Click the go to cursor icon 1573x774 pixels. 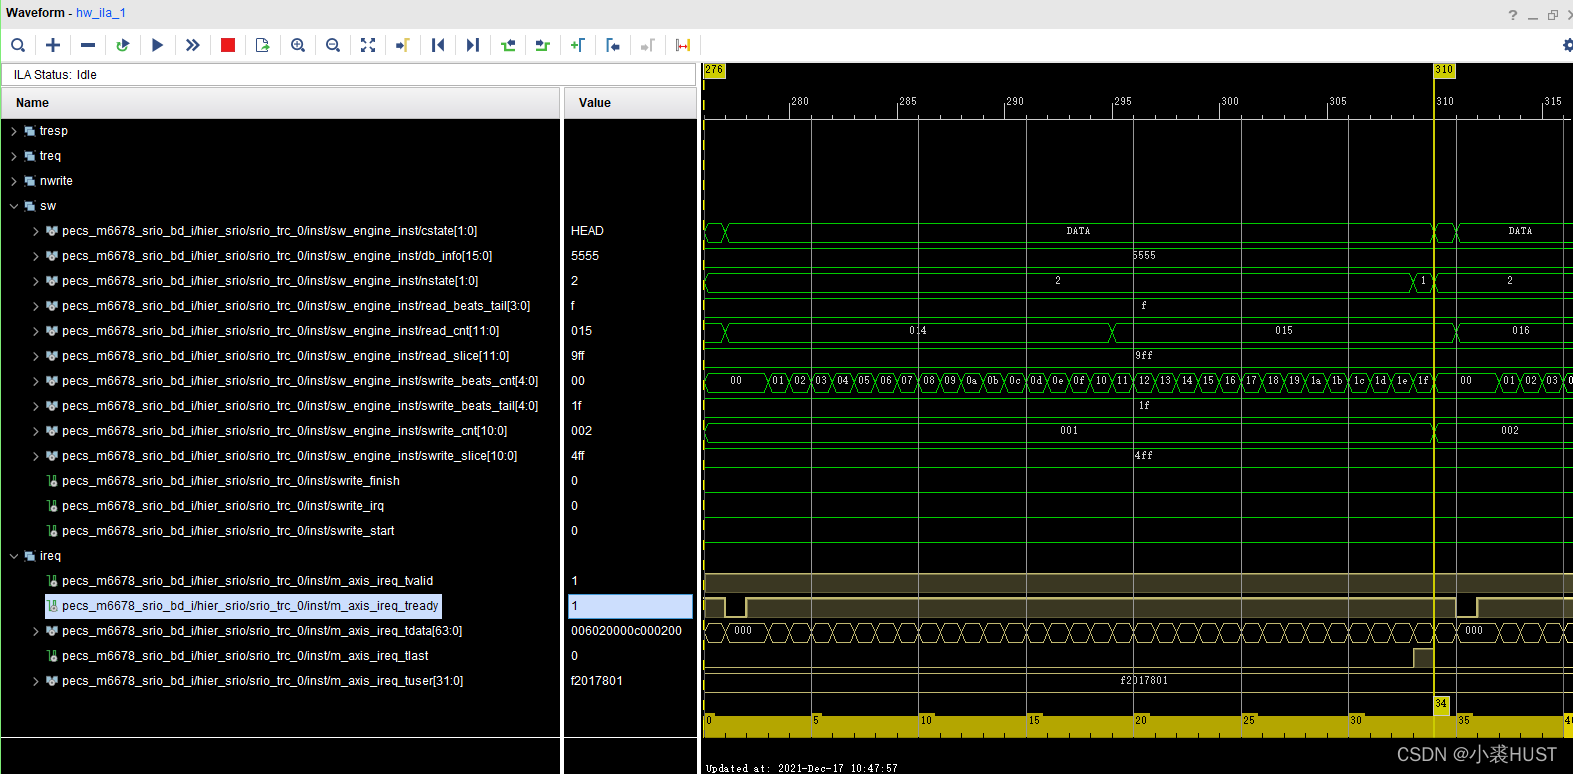click(x=403, y=45)
